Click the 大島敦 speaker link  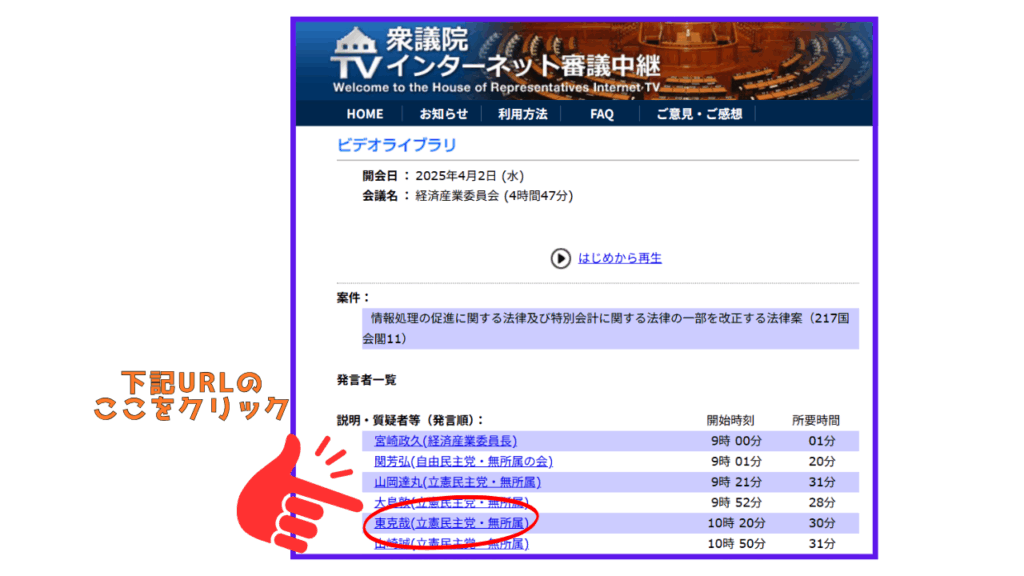[451, 502]
